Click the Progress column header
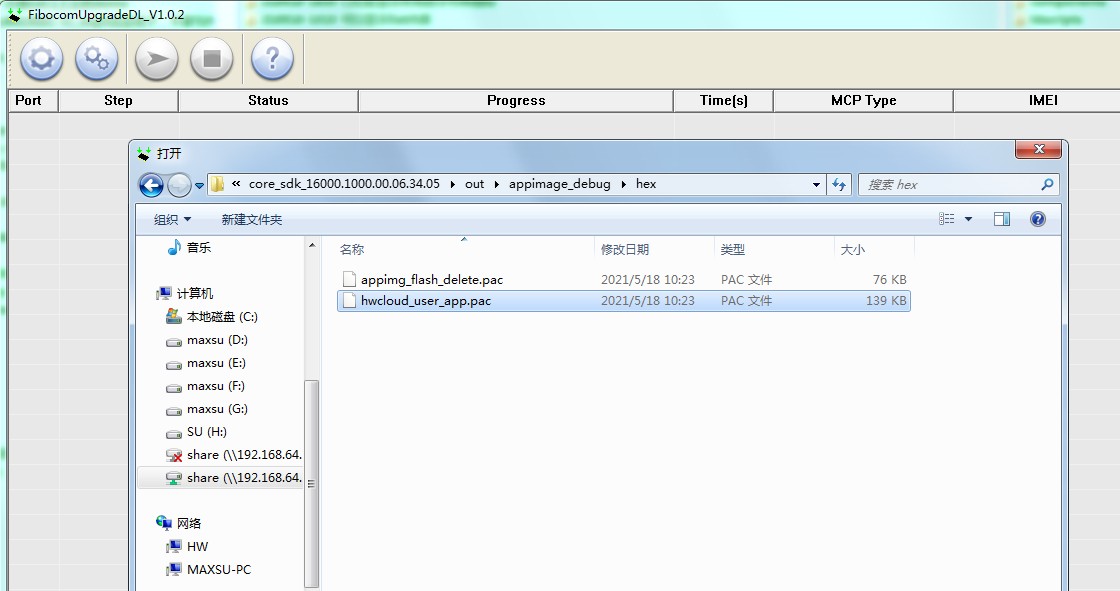1120x591 pixels. click(x=516, y=101)
